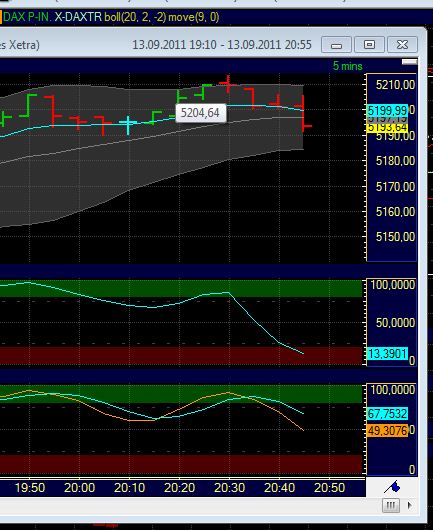The height and width of the screenshot is (530, 433).
Task: Click the 5160,00 price scale label
Action: click(x=395, y=212)
